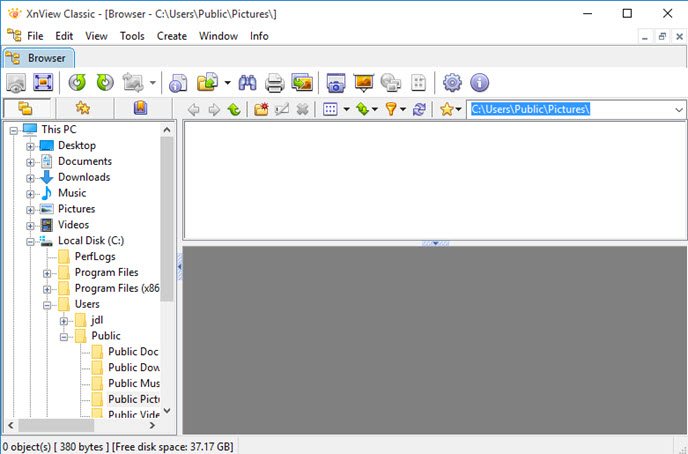Viewport: 688px width, 454px height.
Task: Open transformations dropdown arrow in toolbar
Action: [x=152, y=82]
